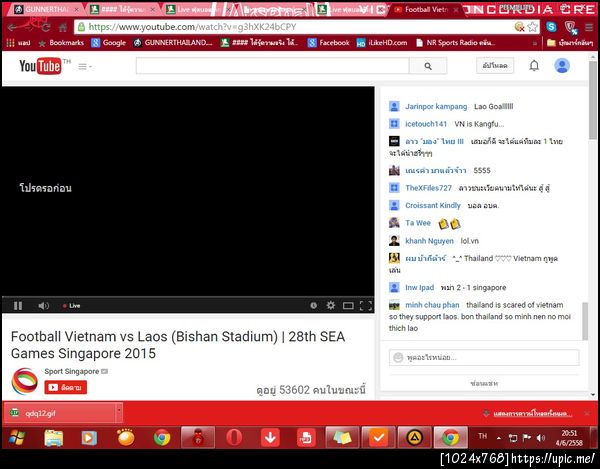The image size is (600, 469).
Task: Pause the live video
Action: (18, 306)
